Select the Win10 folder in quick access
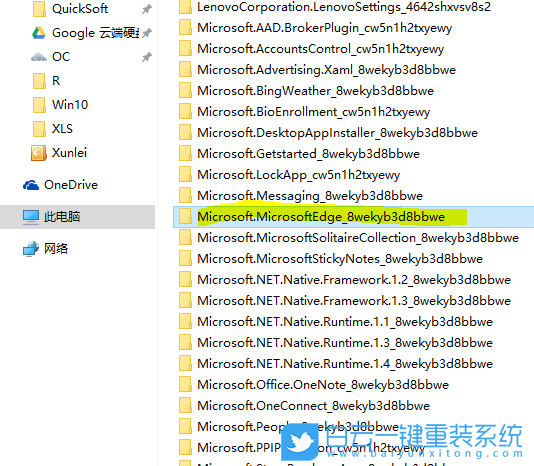The height and width of the screenshot is (466, 534). (x=61, y=105)
